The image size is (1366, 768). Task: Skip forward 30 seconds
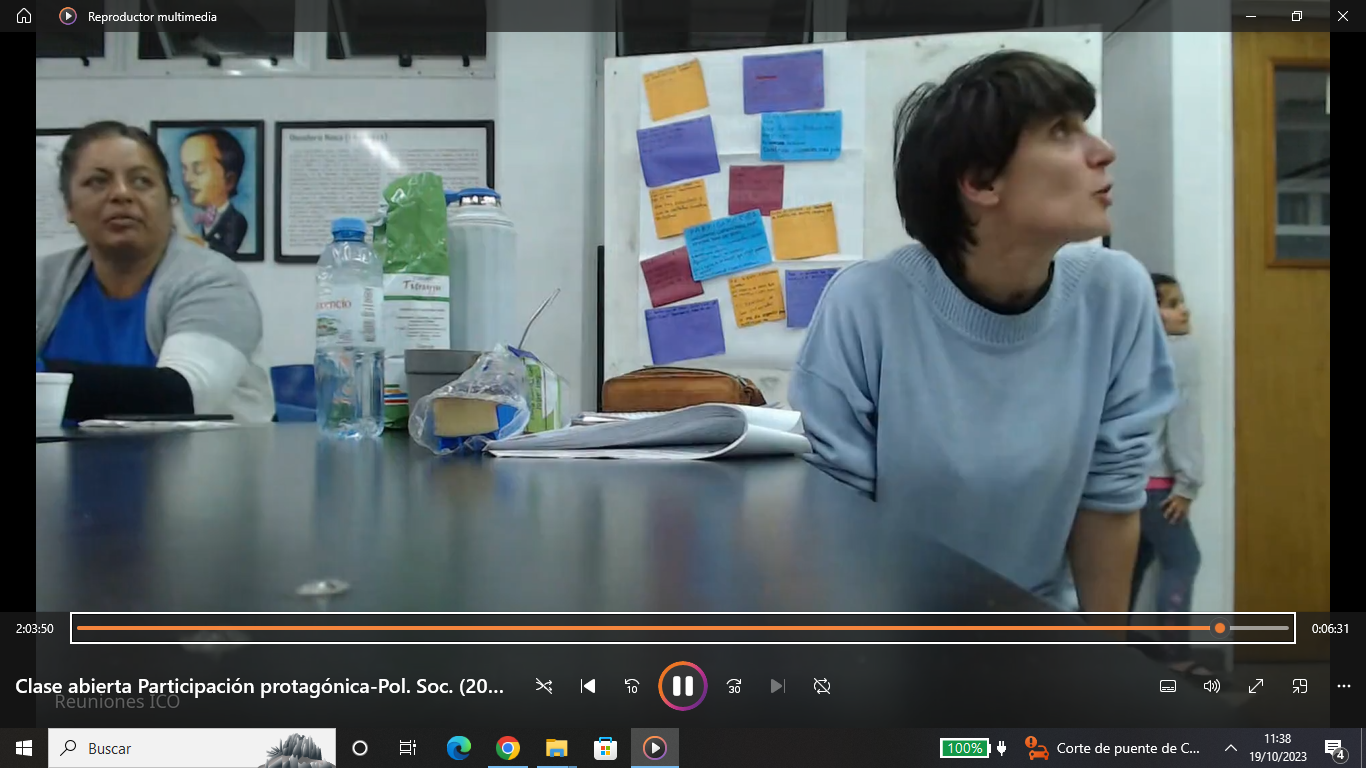(x=734, y=686)
